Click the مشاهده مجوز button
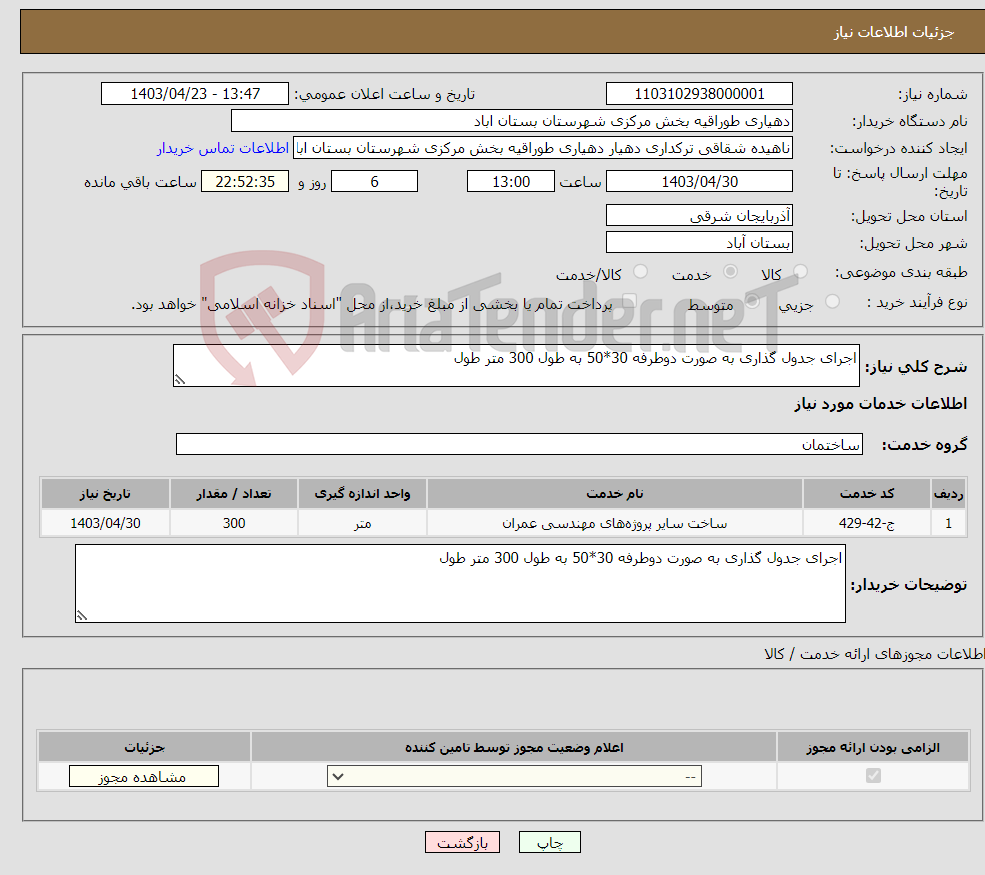The height and width of the screenshot is (875, 985). coord(144,776)
